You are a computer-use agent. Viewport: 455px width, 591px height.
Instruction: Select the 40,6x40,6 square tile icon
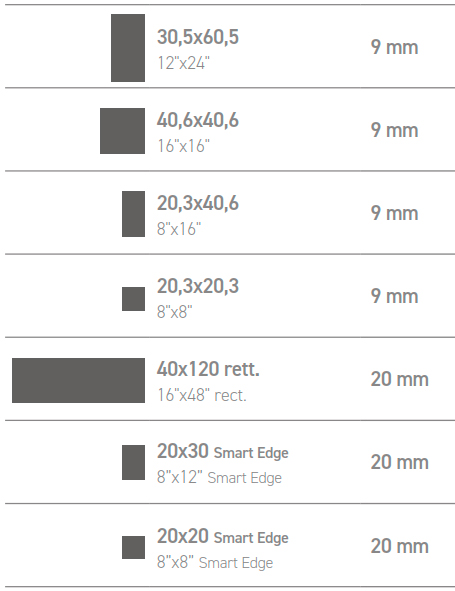pos(122,131)
